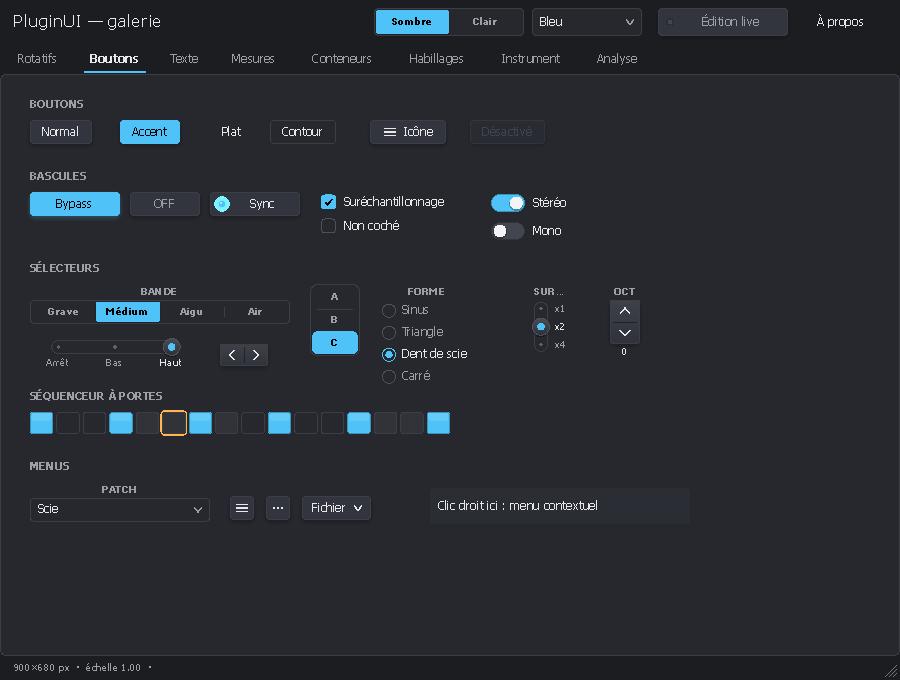Switch to the Rotatifs tab
900x680 pixels.
tap(37, 59)
